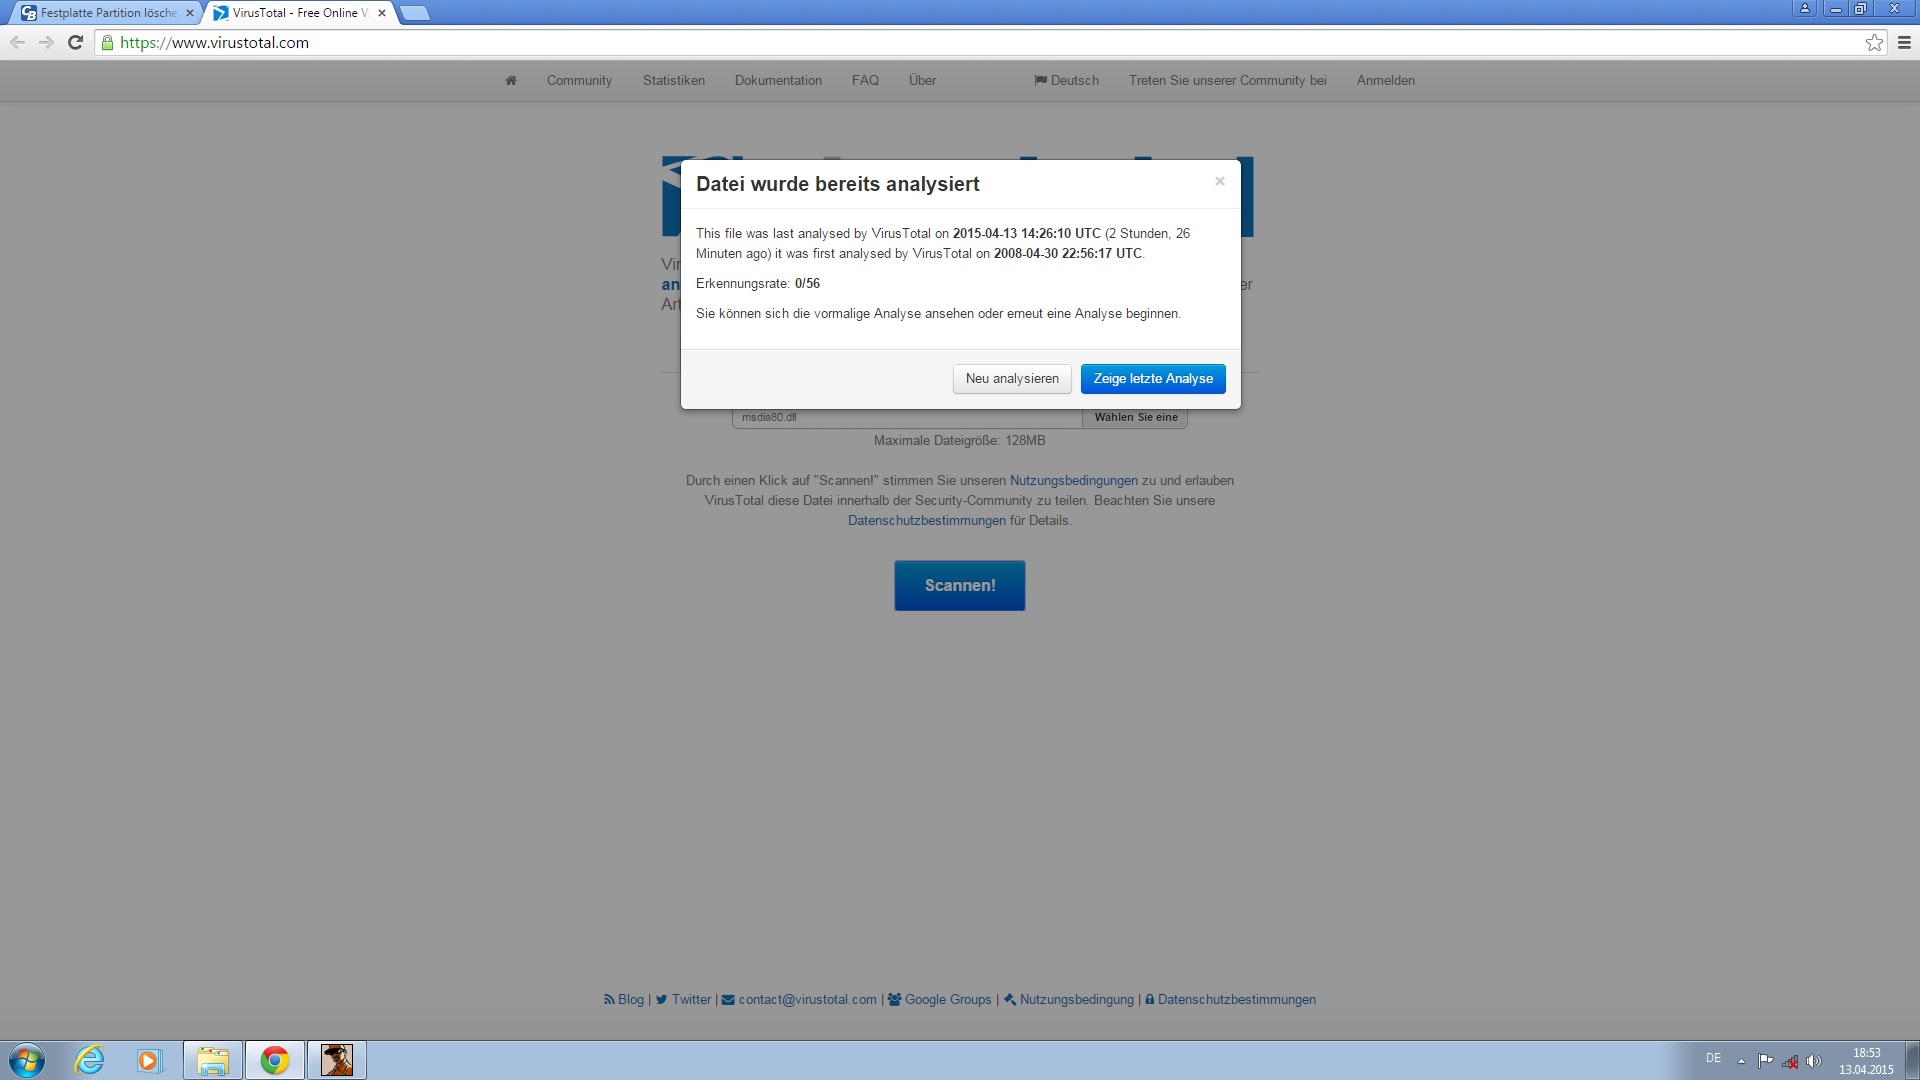Open the Windows Start menu
The height and width of the screenshot is (1080, 1920).
(x=27, y=1060)
